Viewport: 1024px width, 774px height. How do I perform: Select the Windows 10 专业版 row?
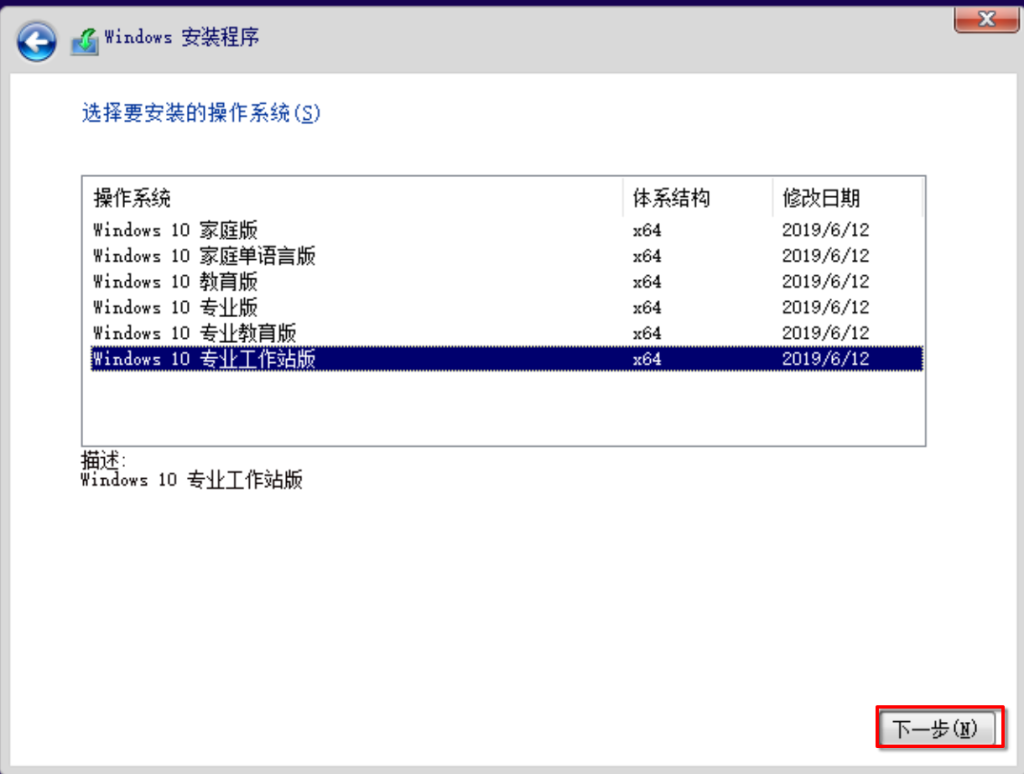(x=175, y=307)
